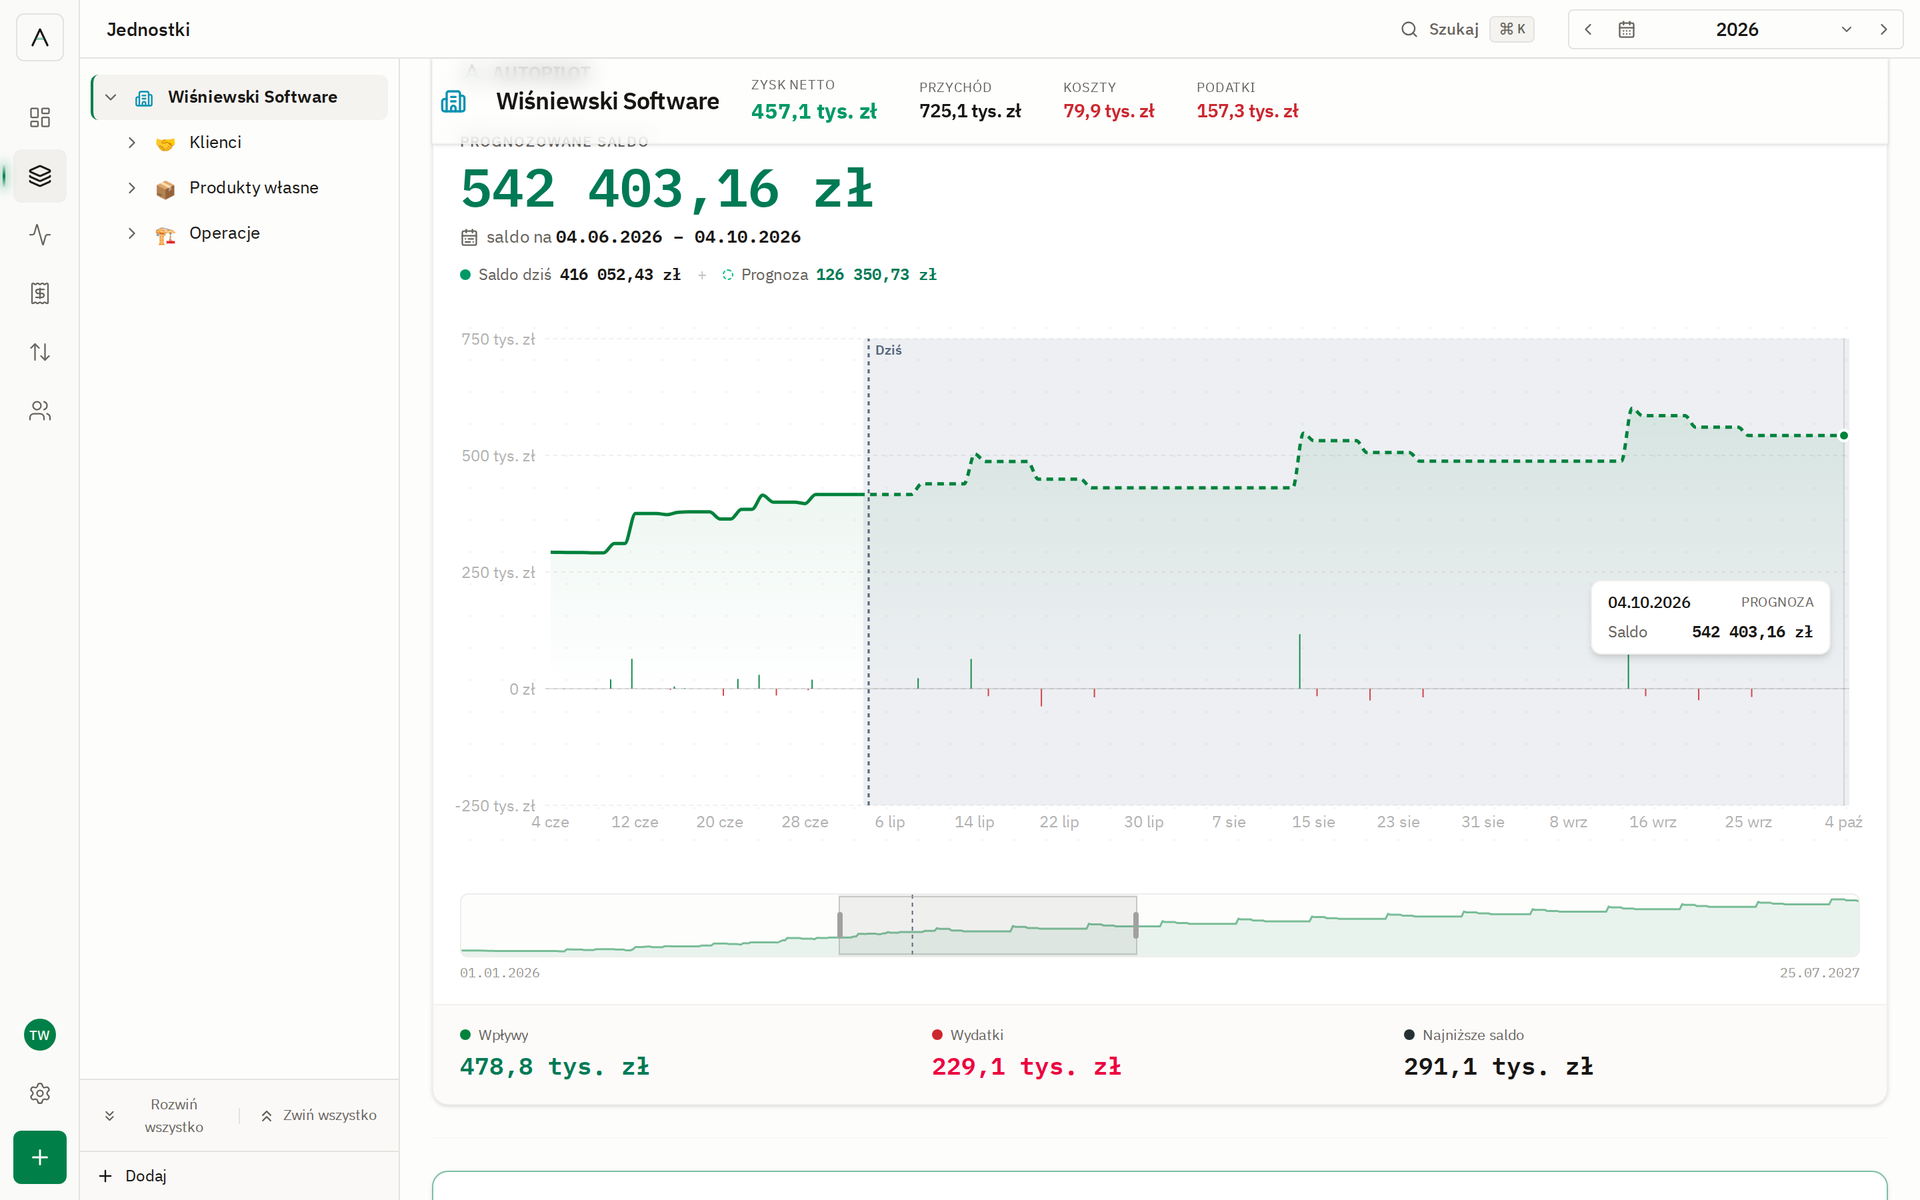
Task: Click the Koszty 79,9 tys. zł value
Action: (x=1109, y=111)
